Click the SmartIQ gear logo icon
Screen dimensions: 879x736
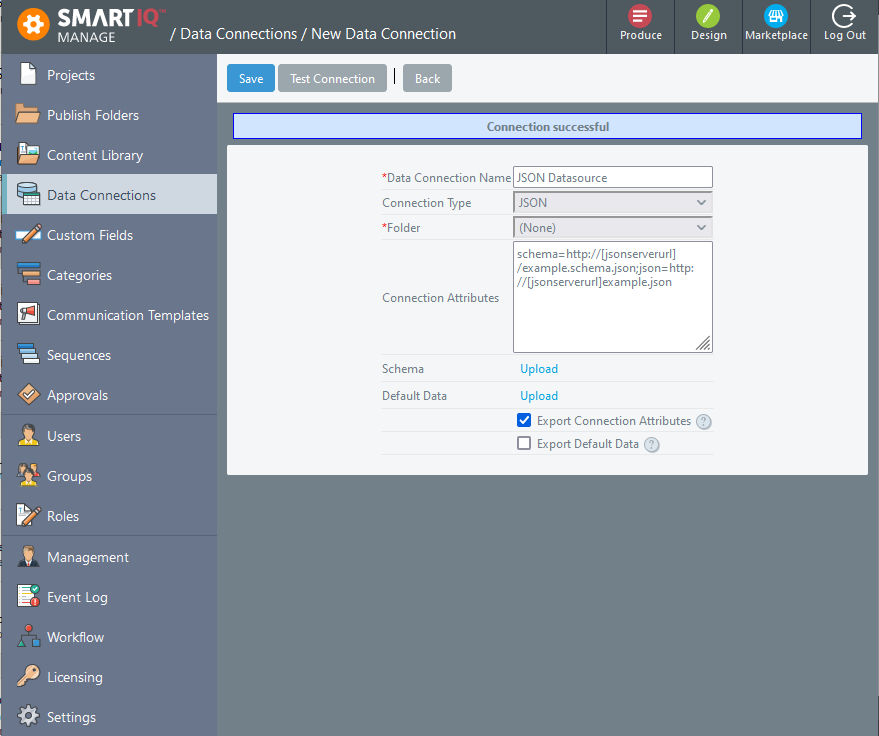tap(33, 25)
